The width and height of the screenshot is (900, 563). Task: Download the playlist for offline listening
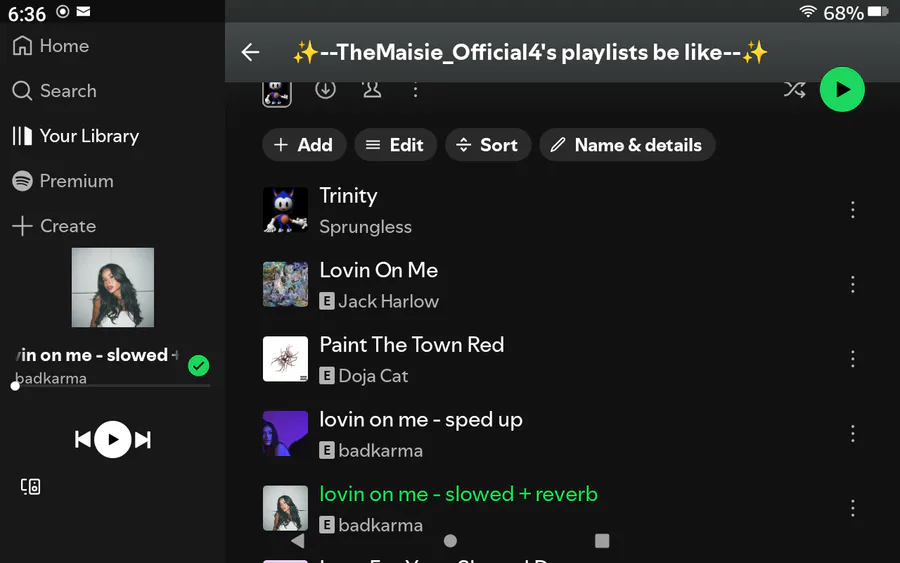[x=325, y=90]
